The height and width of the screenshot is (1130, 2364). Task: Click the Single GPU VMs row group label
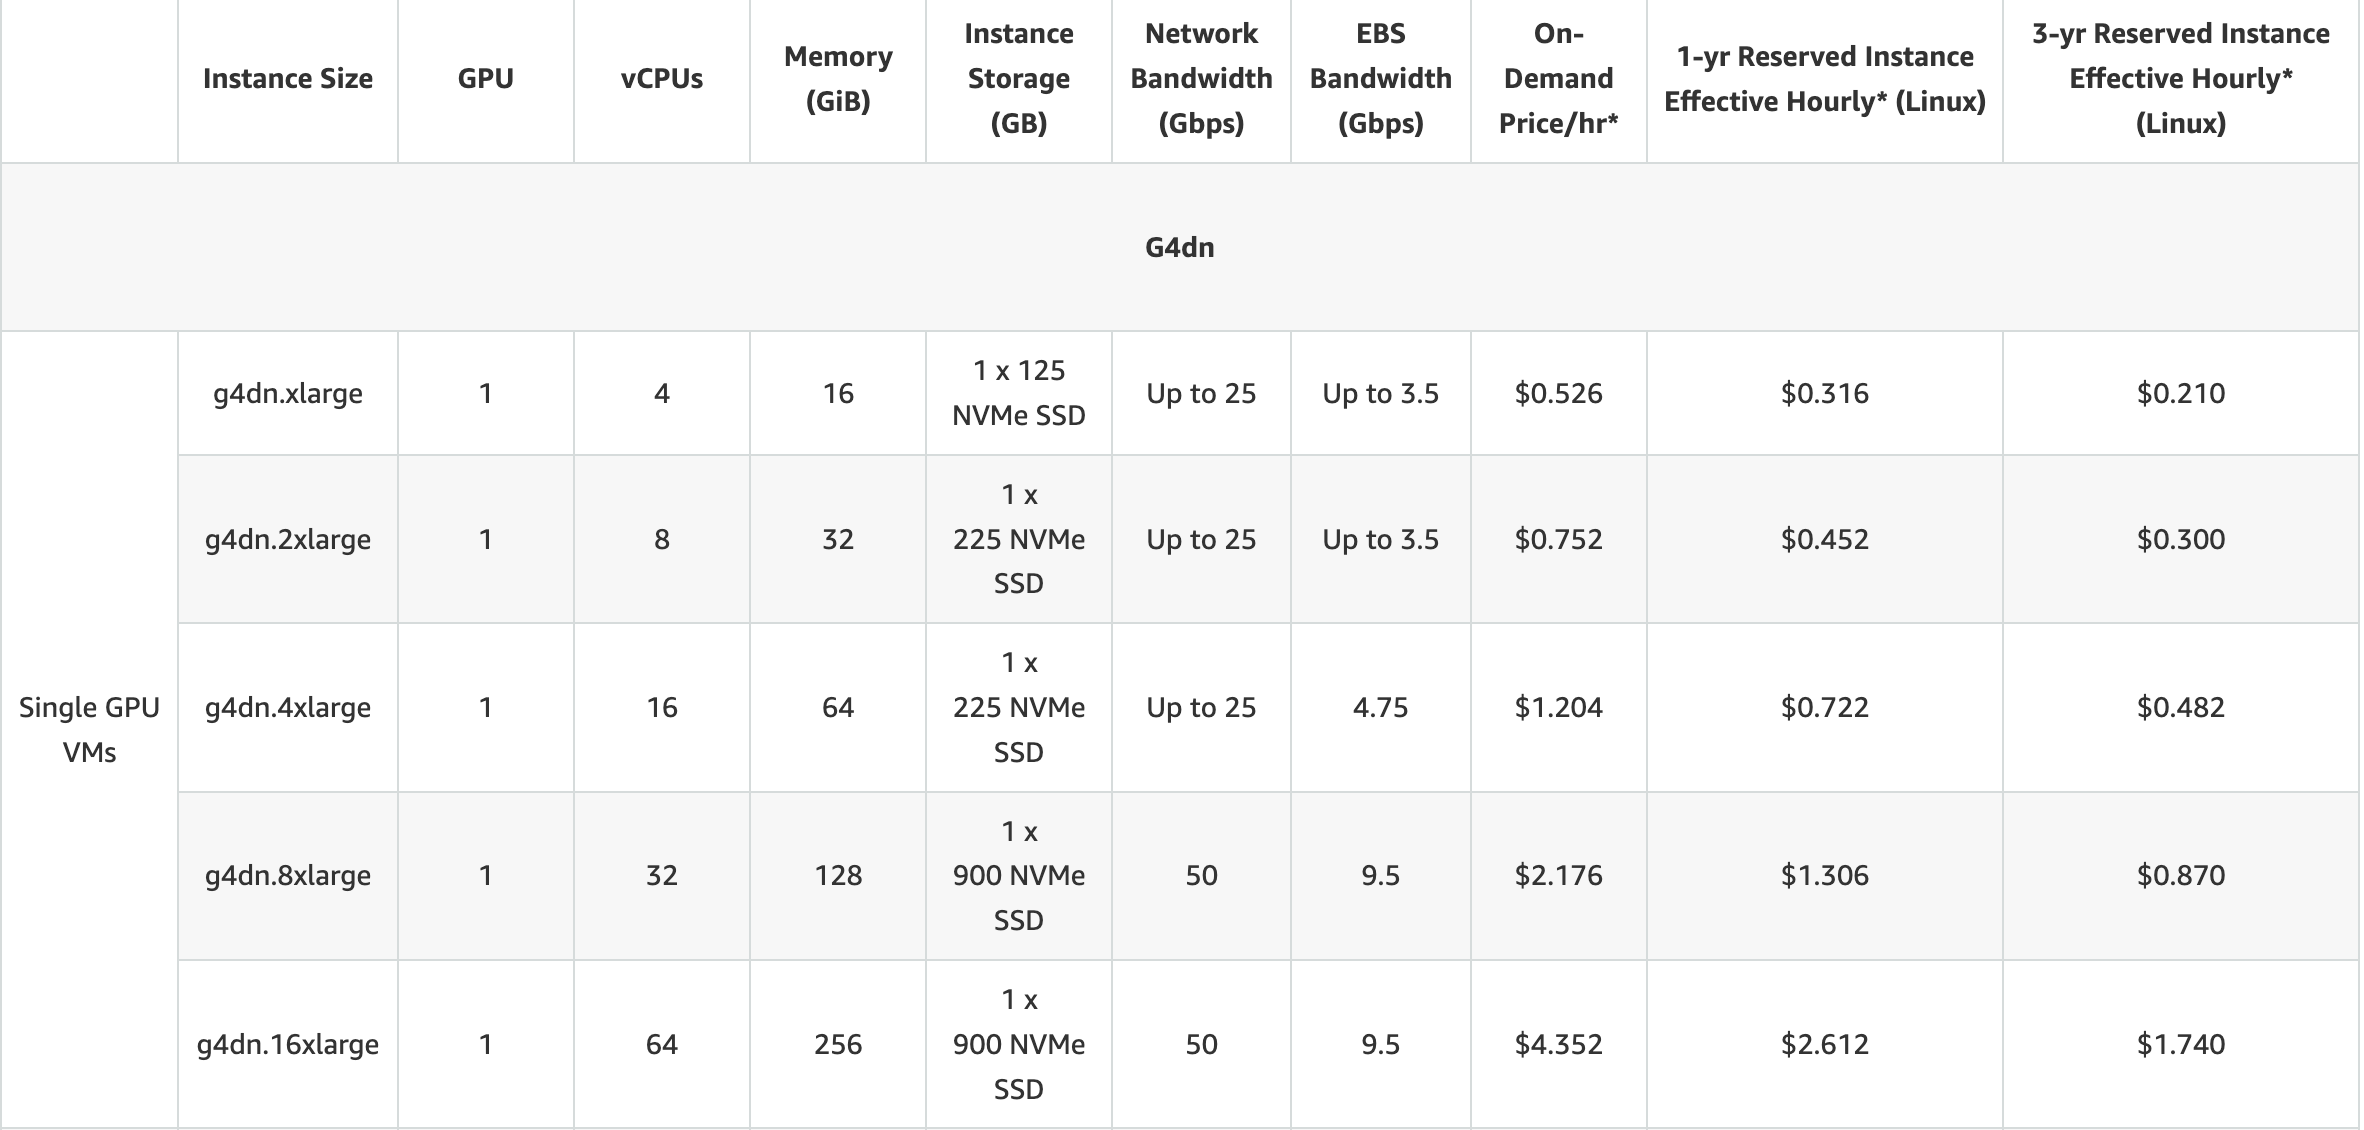89,729
